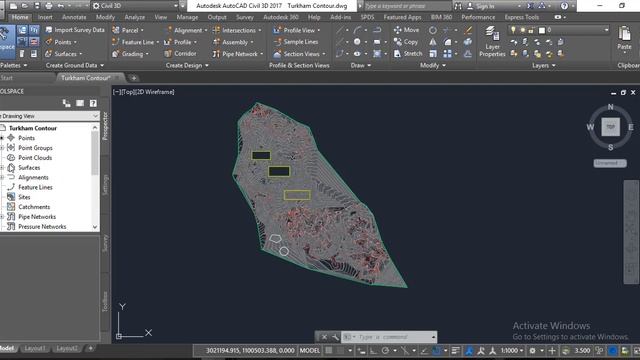
Task: Open the Insert ribbon tab
Action: 45,17
